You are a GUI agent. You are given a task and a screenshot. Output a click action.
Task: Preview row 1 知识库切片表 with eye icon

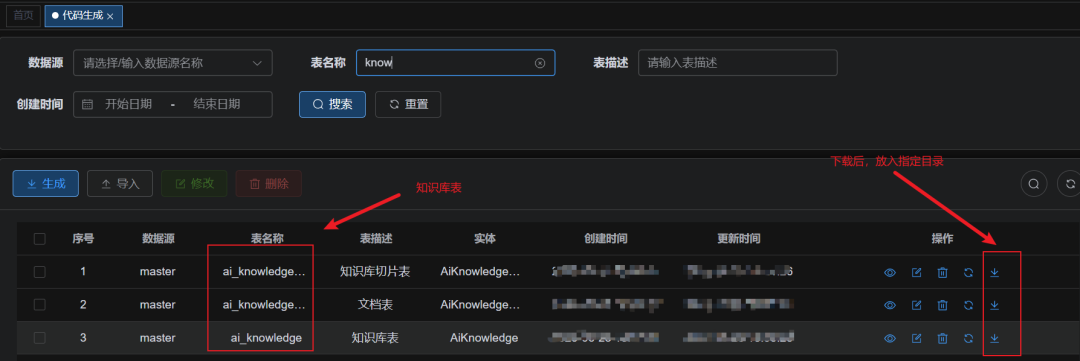pos(890,272)
